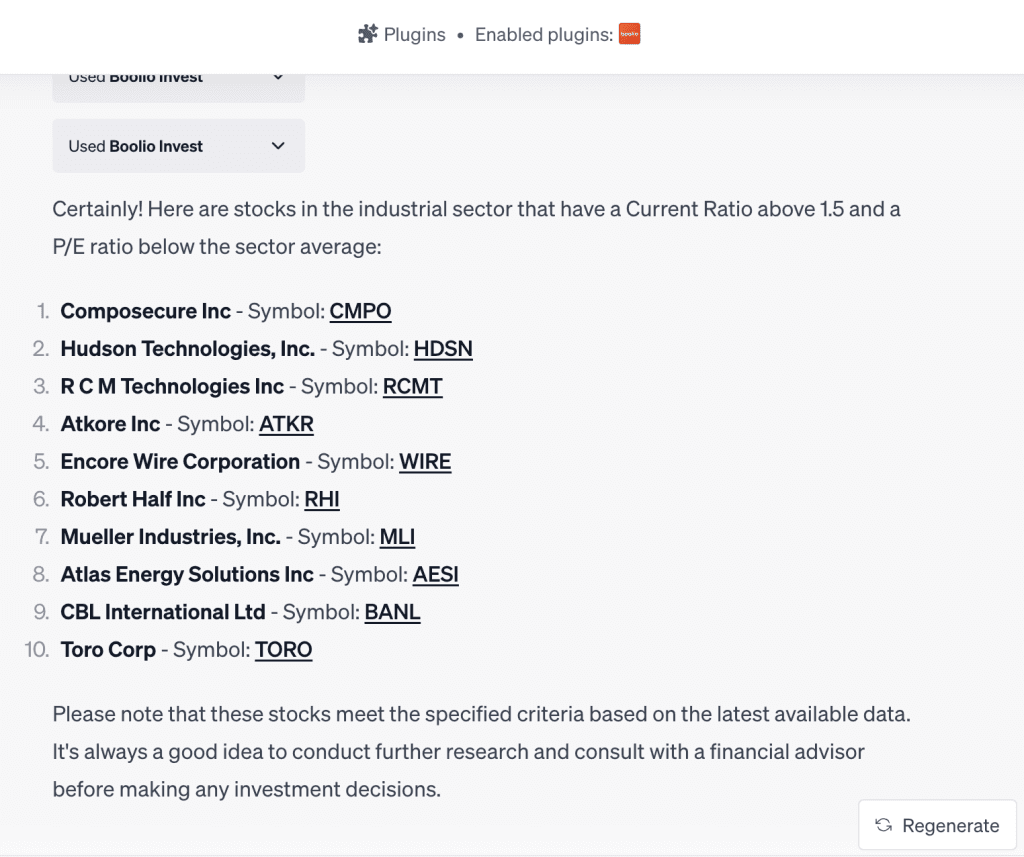Select the 'Toro Corp' company name
Screen dimensions: 1024x857
click(x=108, y=649)
